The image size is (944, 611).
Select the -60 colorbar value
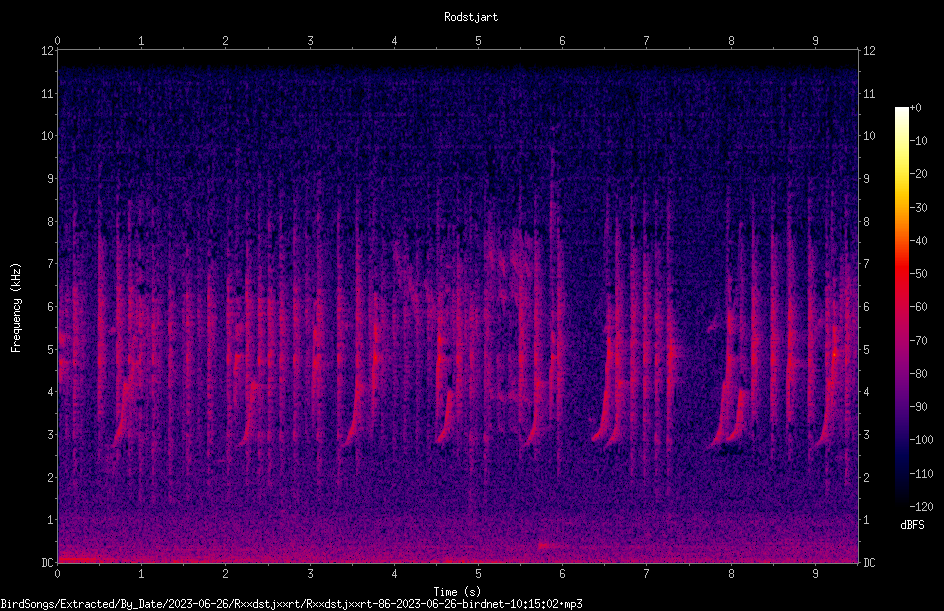pos(919,307)
